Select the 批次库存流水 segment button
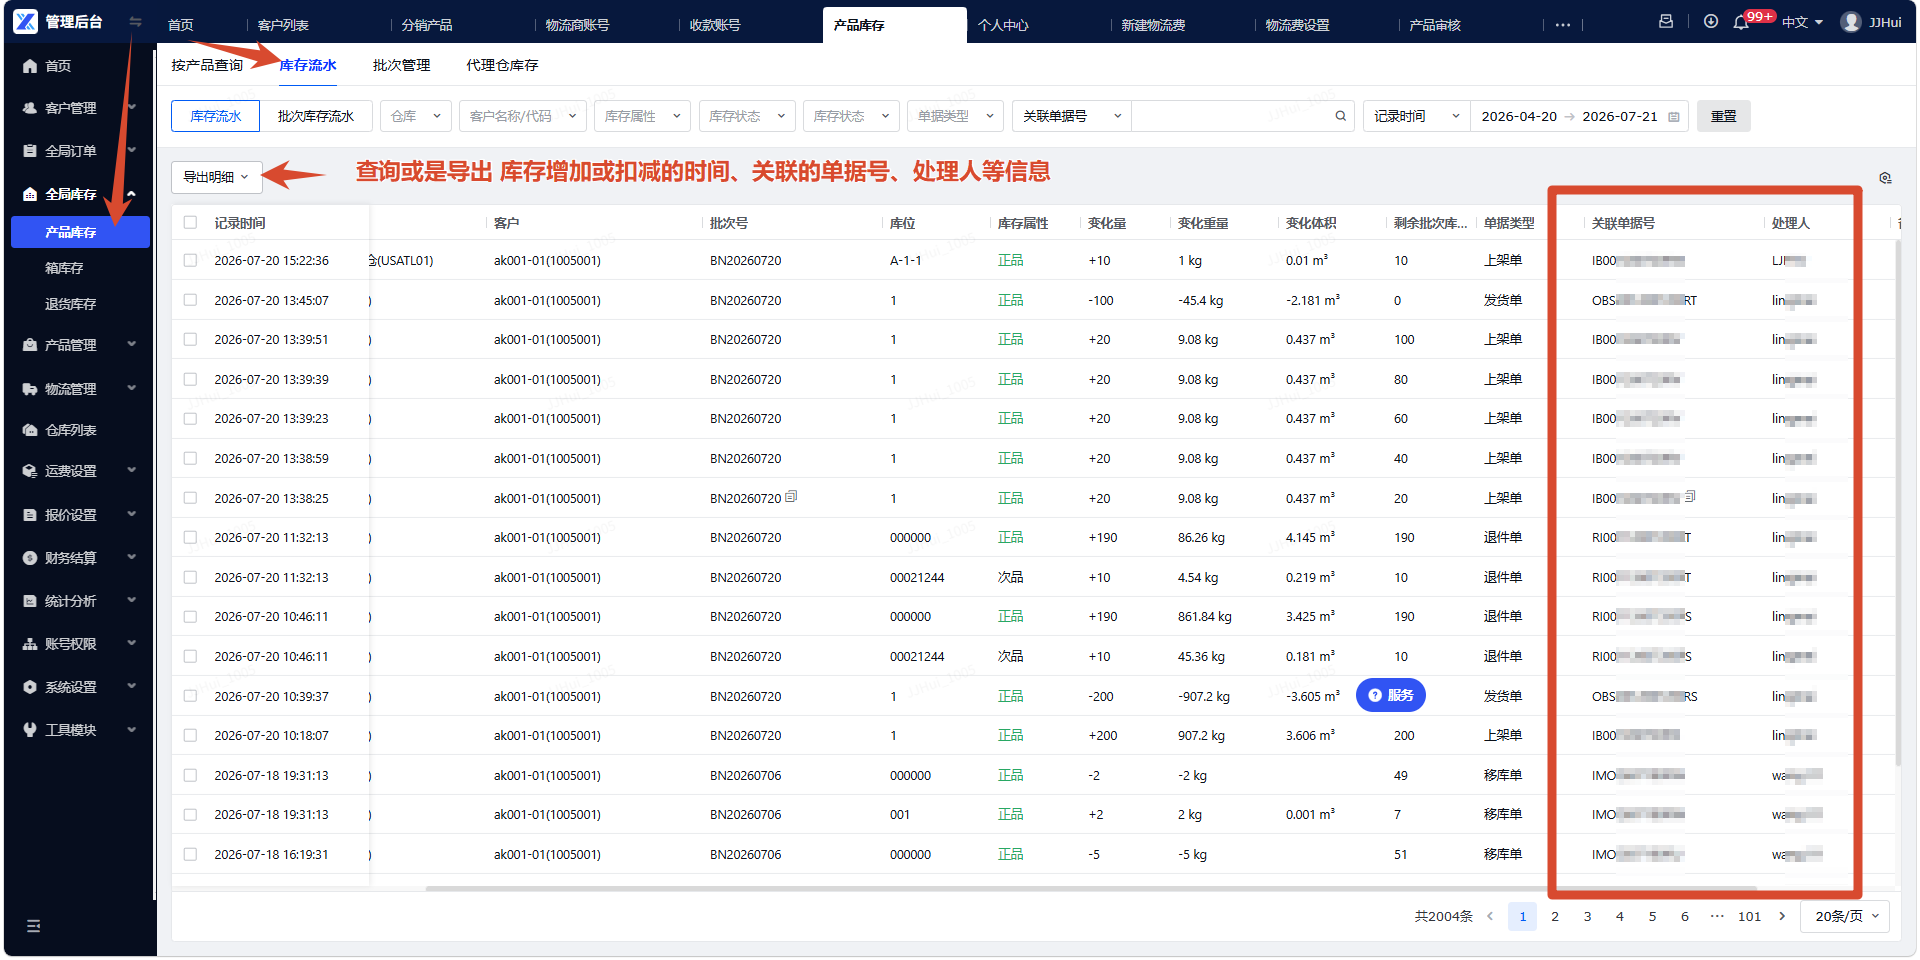 (316, 116)
